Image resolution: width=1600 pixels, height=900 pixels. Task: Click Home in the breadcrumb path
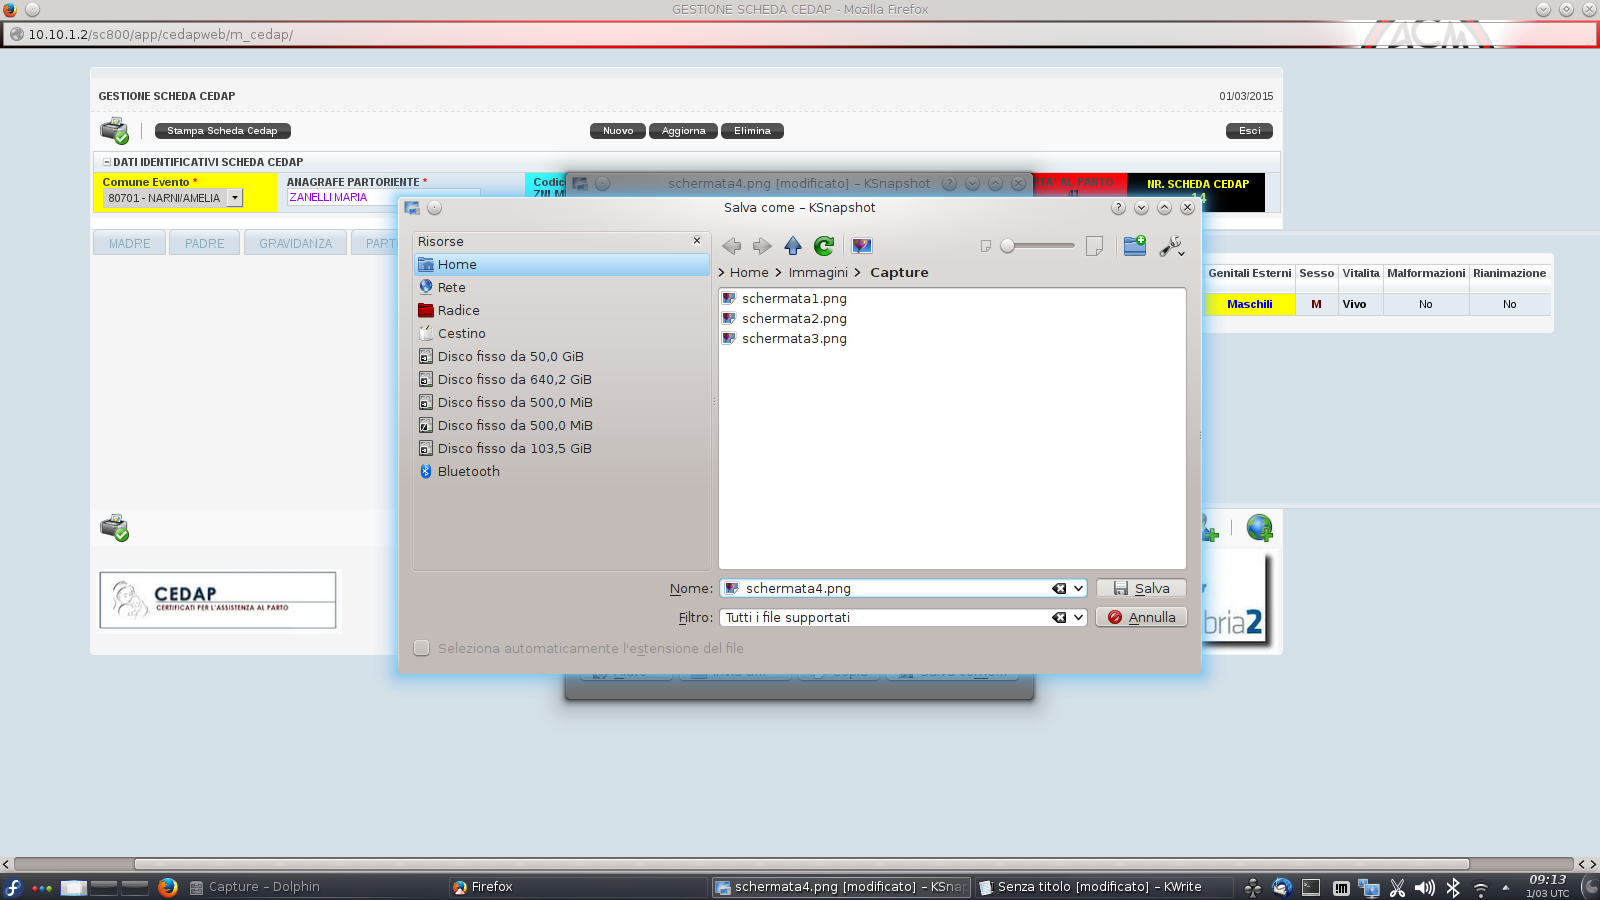pos(749,272)
